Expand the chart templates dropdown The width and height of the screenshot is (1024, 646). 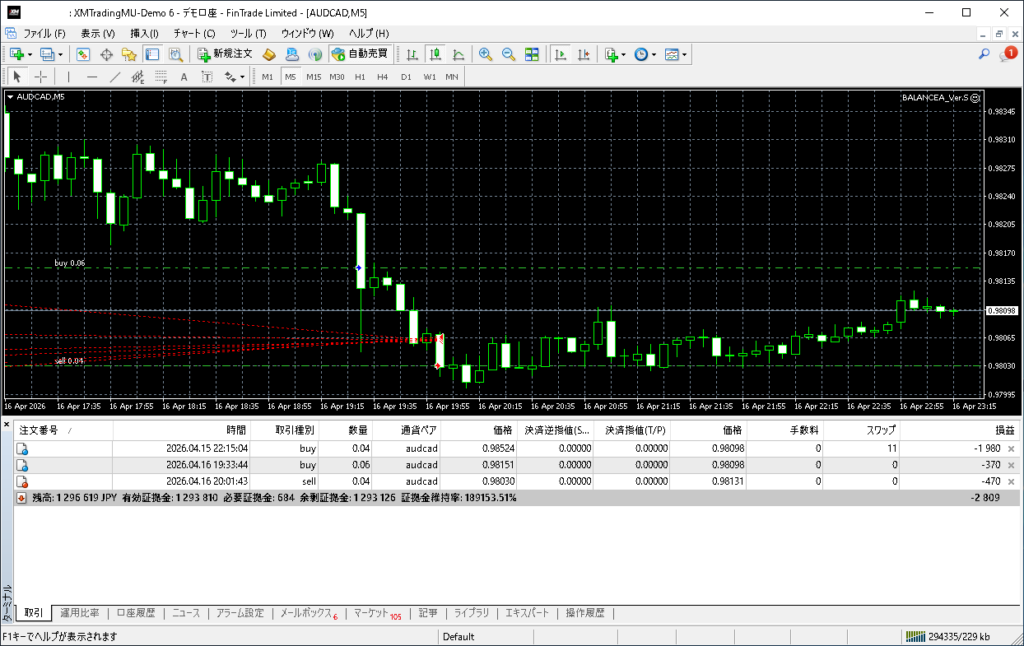tap(685, 54)
